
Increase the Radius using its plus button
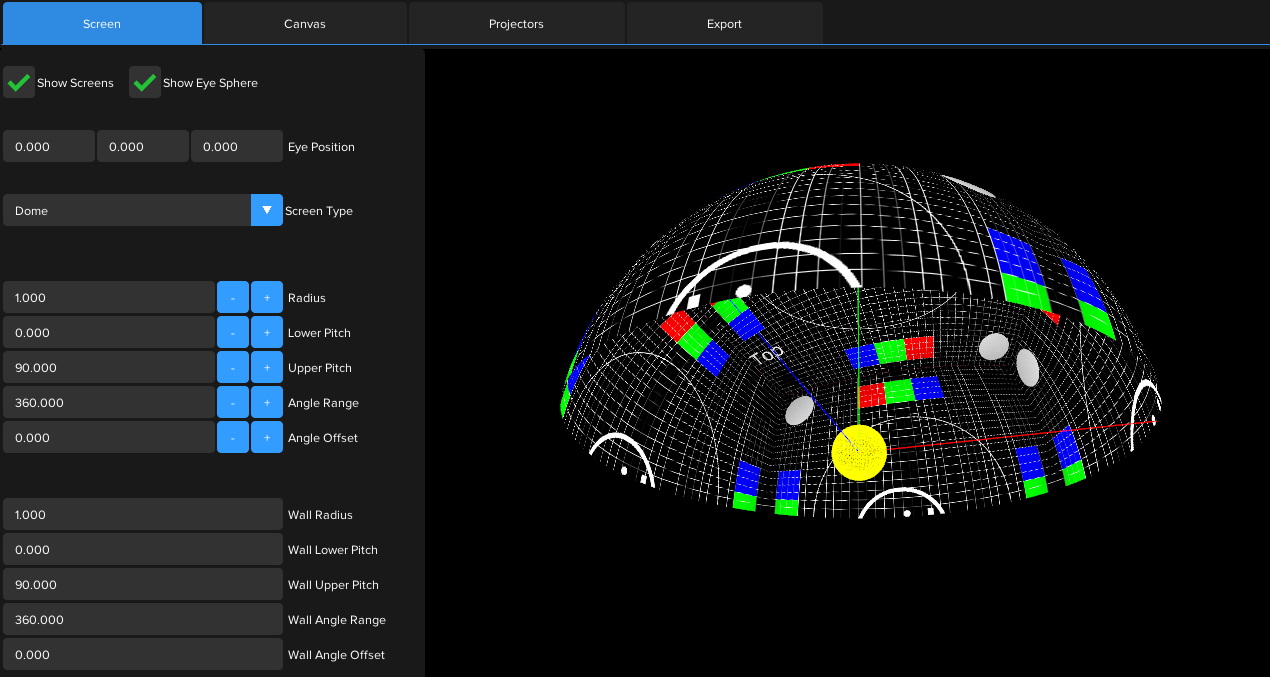266,296
